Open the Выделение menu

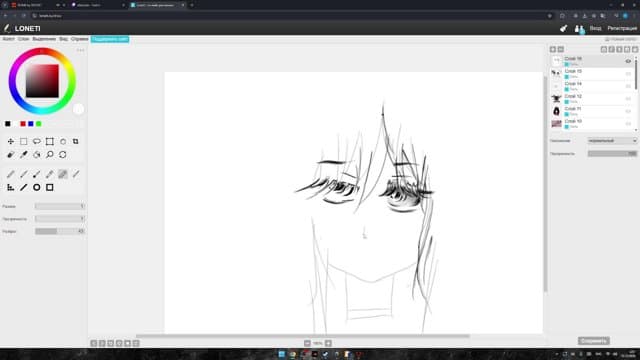44,39
